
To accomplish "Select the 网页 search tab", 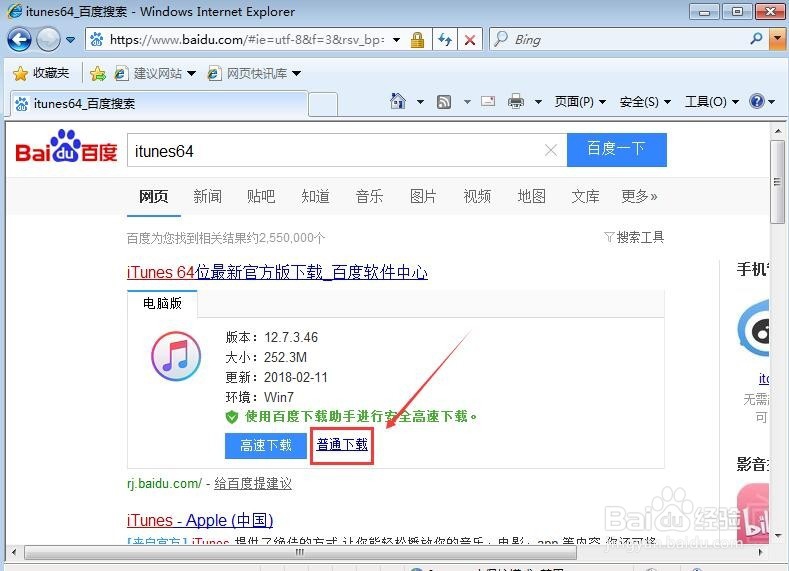I will click(153, 196).
